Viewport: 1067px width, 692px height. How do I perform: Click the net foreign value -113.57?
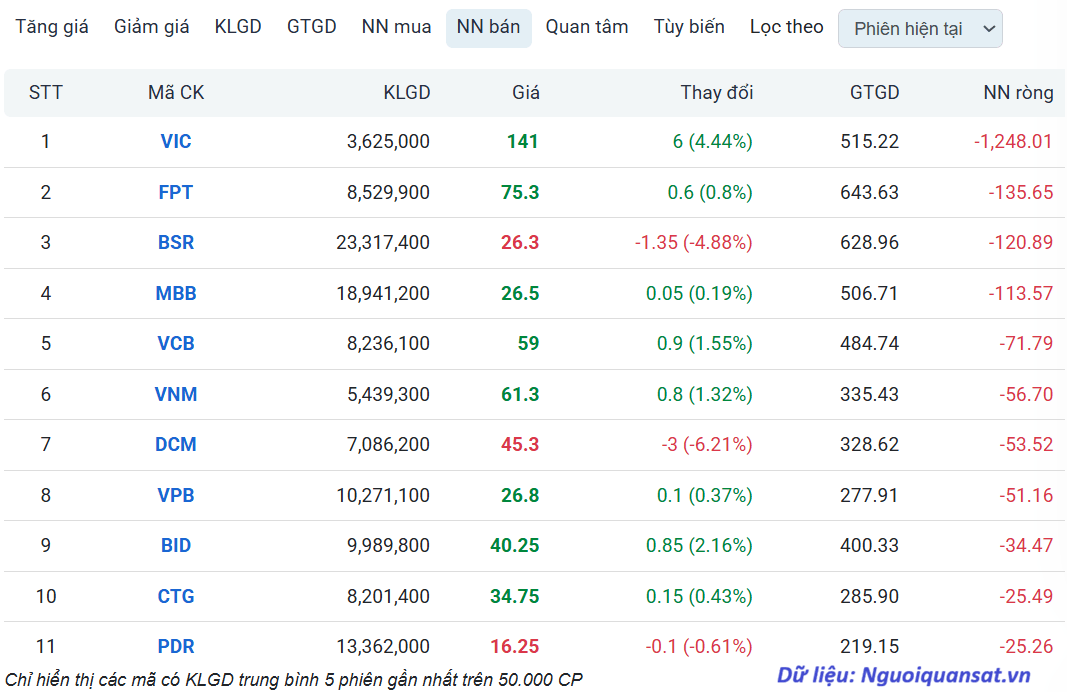click(x=1021, y=293)
